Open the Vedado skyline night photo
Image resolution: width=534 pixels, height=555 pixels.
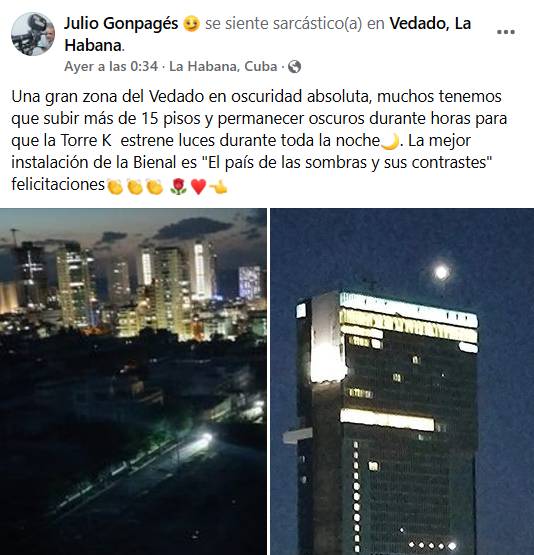point(133,382)
